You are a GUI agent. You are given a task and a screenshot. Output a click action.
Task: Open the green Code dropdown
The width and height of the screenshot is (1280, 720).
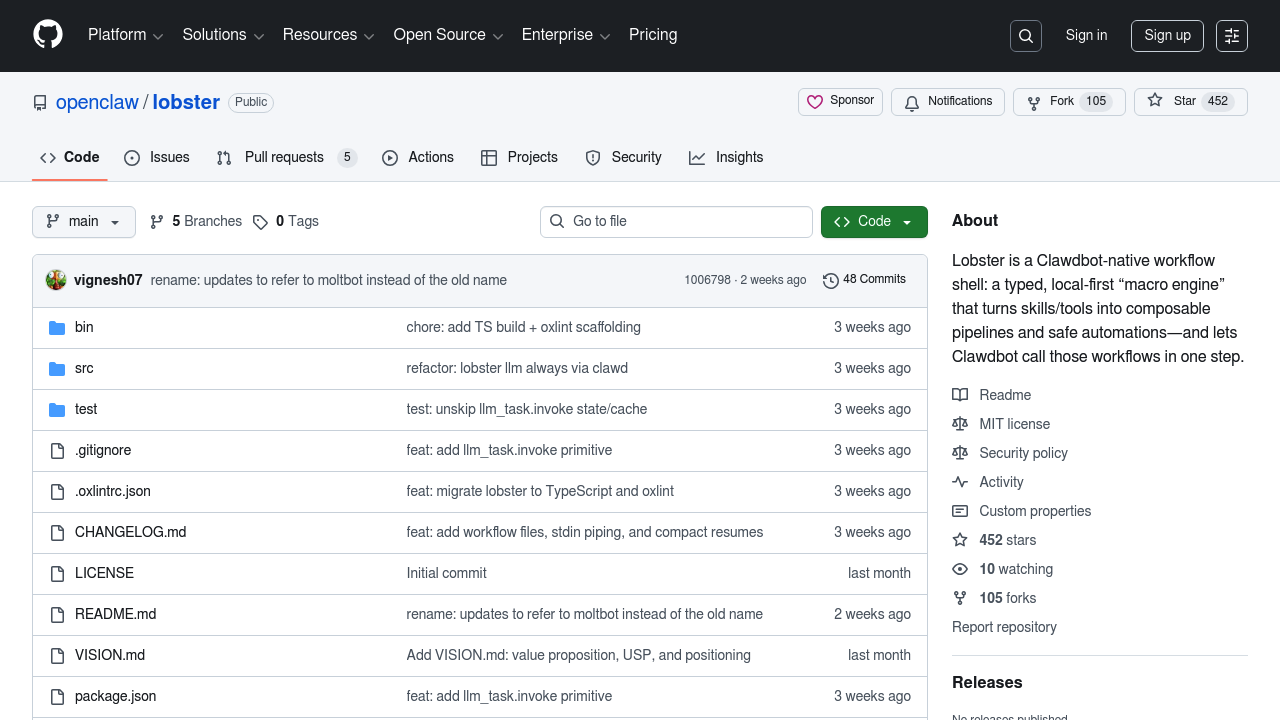coord(874,222)
